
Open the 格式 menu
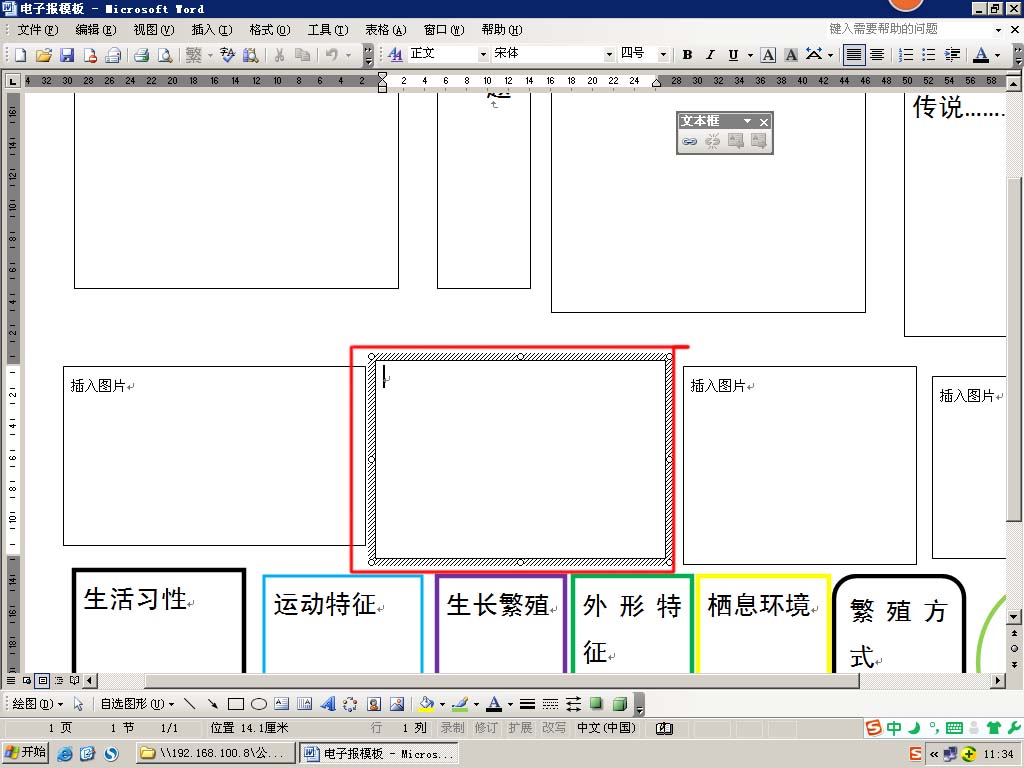[269, 30]
